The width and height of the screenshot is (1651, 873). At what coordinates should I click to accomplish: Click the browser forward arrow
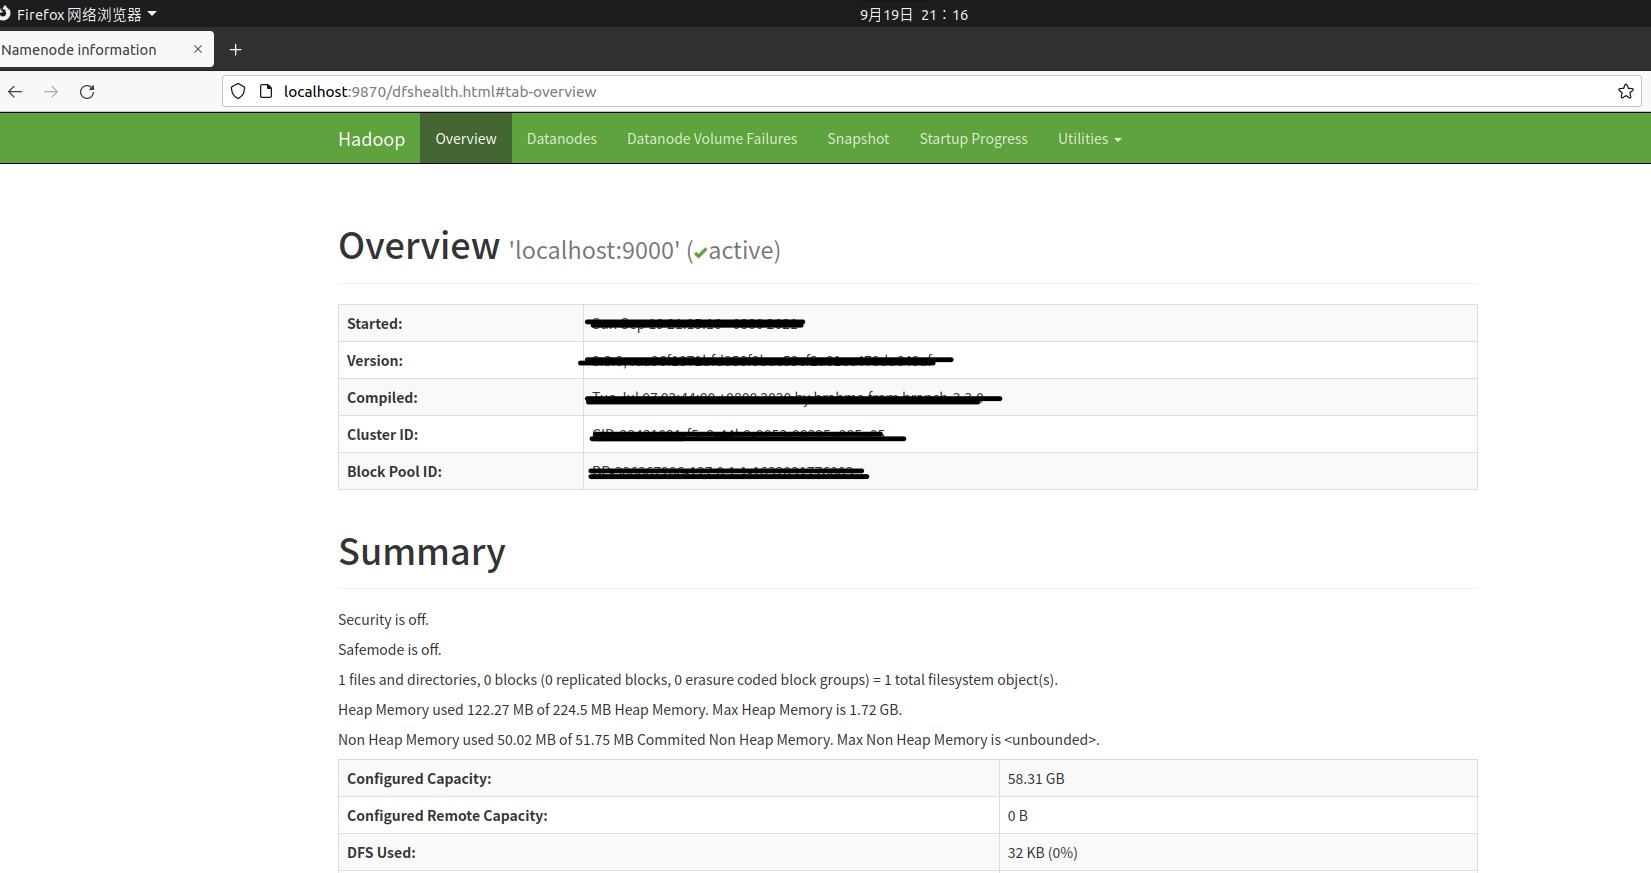(x=51, y=91)
